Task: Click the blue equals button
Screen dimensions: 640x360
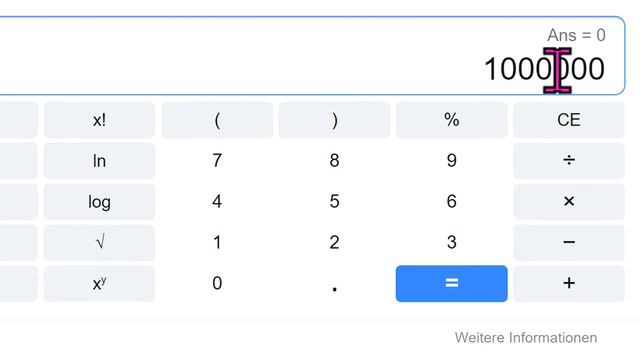Action: 451,284
